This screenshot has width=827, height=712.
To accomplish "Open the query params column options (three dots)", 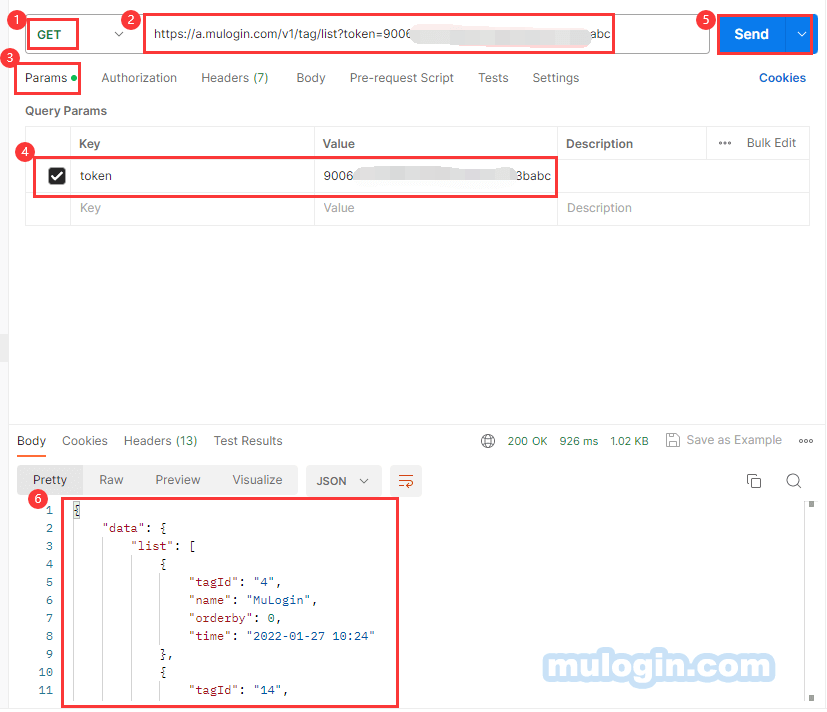I will coord(725,143).
